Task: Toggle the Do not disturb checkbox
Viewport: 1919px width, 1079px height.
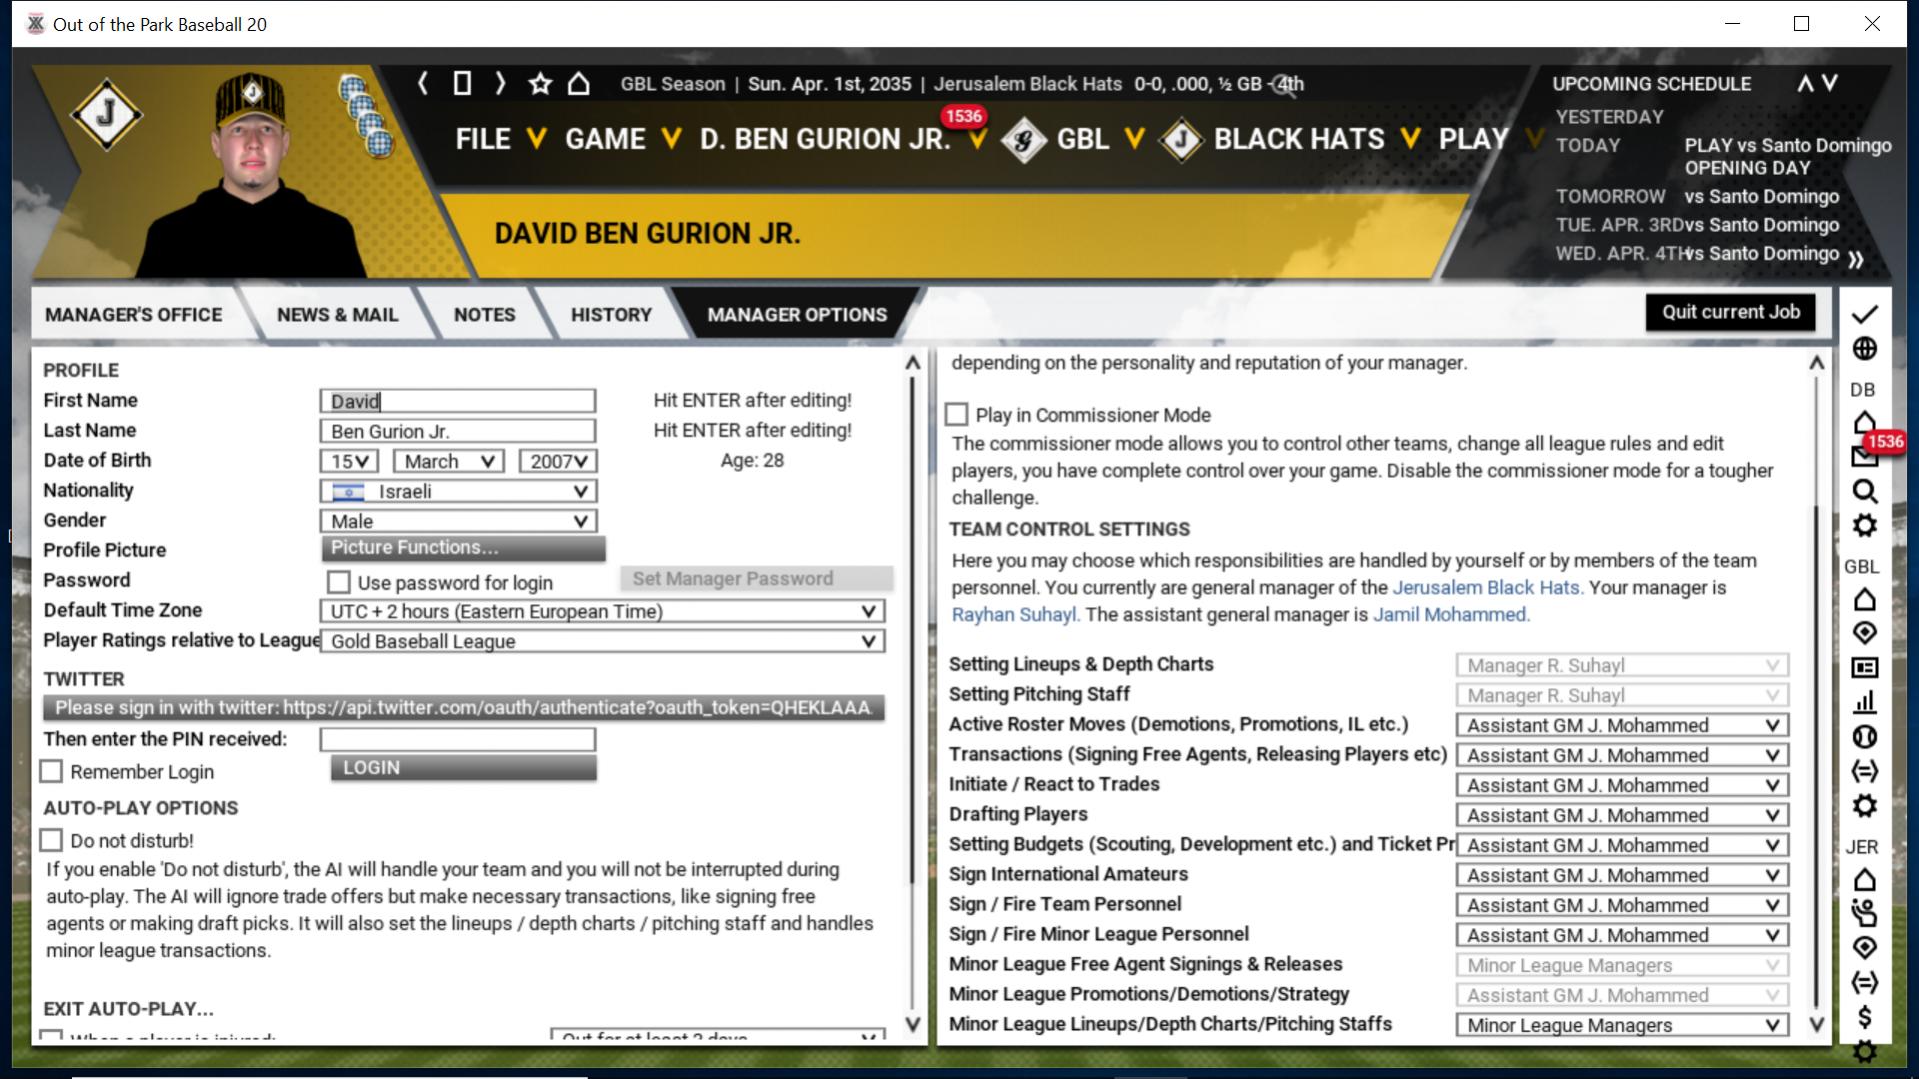Action: (51, 840)
